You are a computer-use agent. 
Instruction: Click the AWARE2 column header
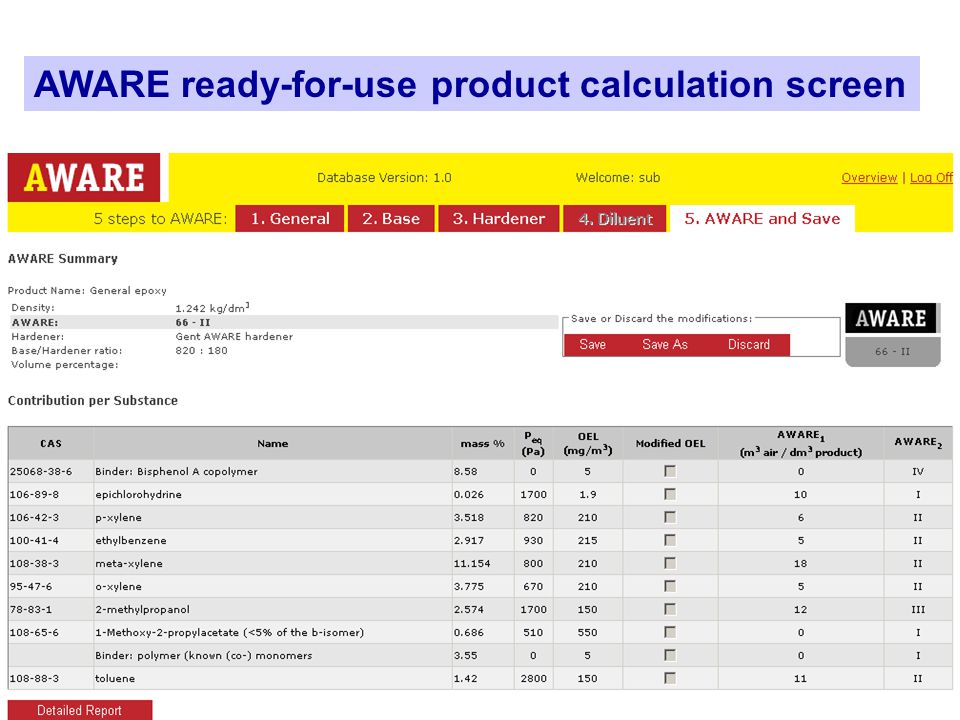[918, 443]
